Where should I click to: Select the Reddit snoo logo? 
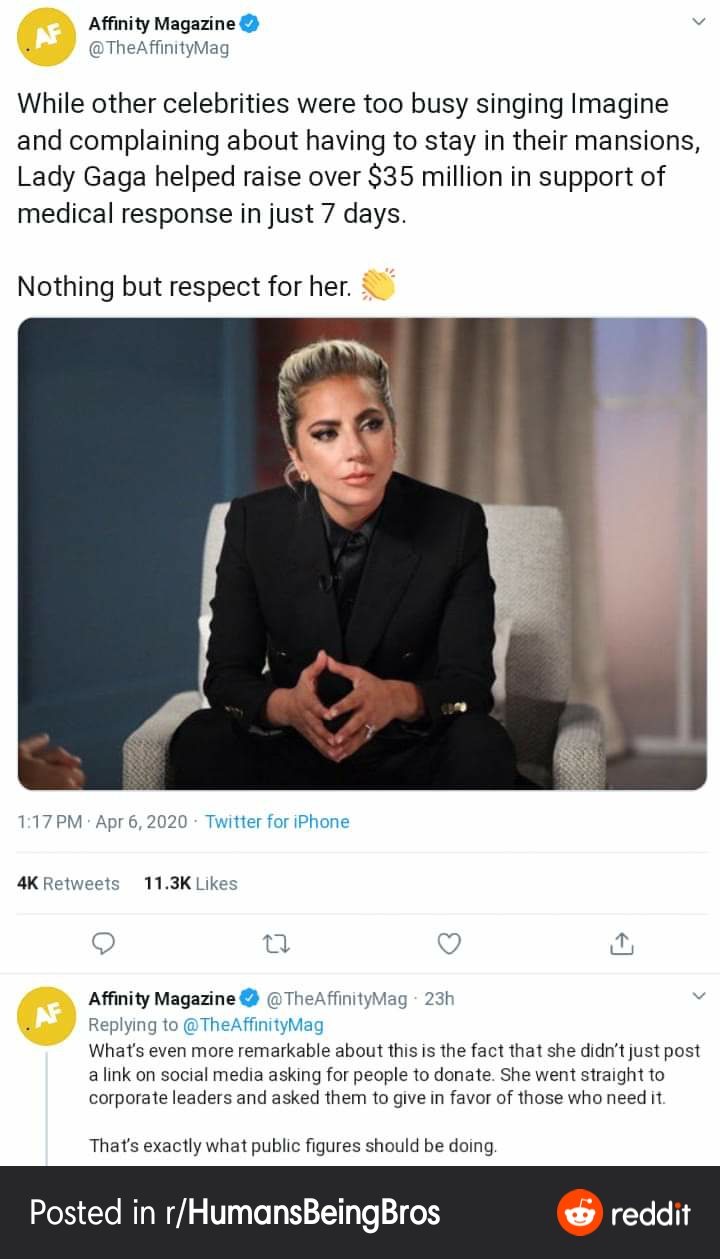(x=578, y=1213)
